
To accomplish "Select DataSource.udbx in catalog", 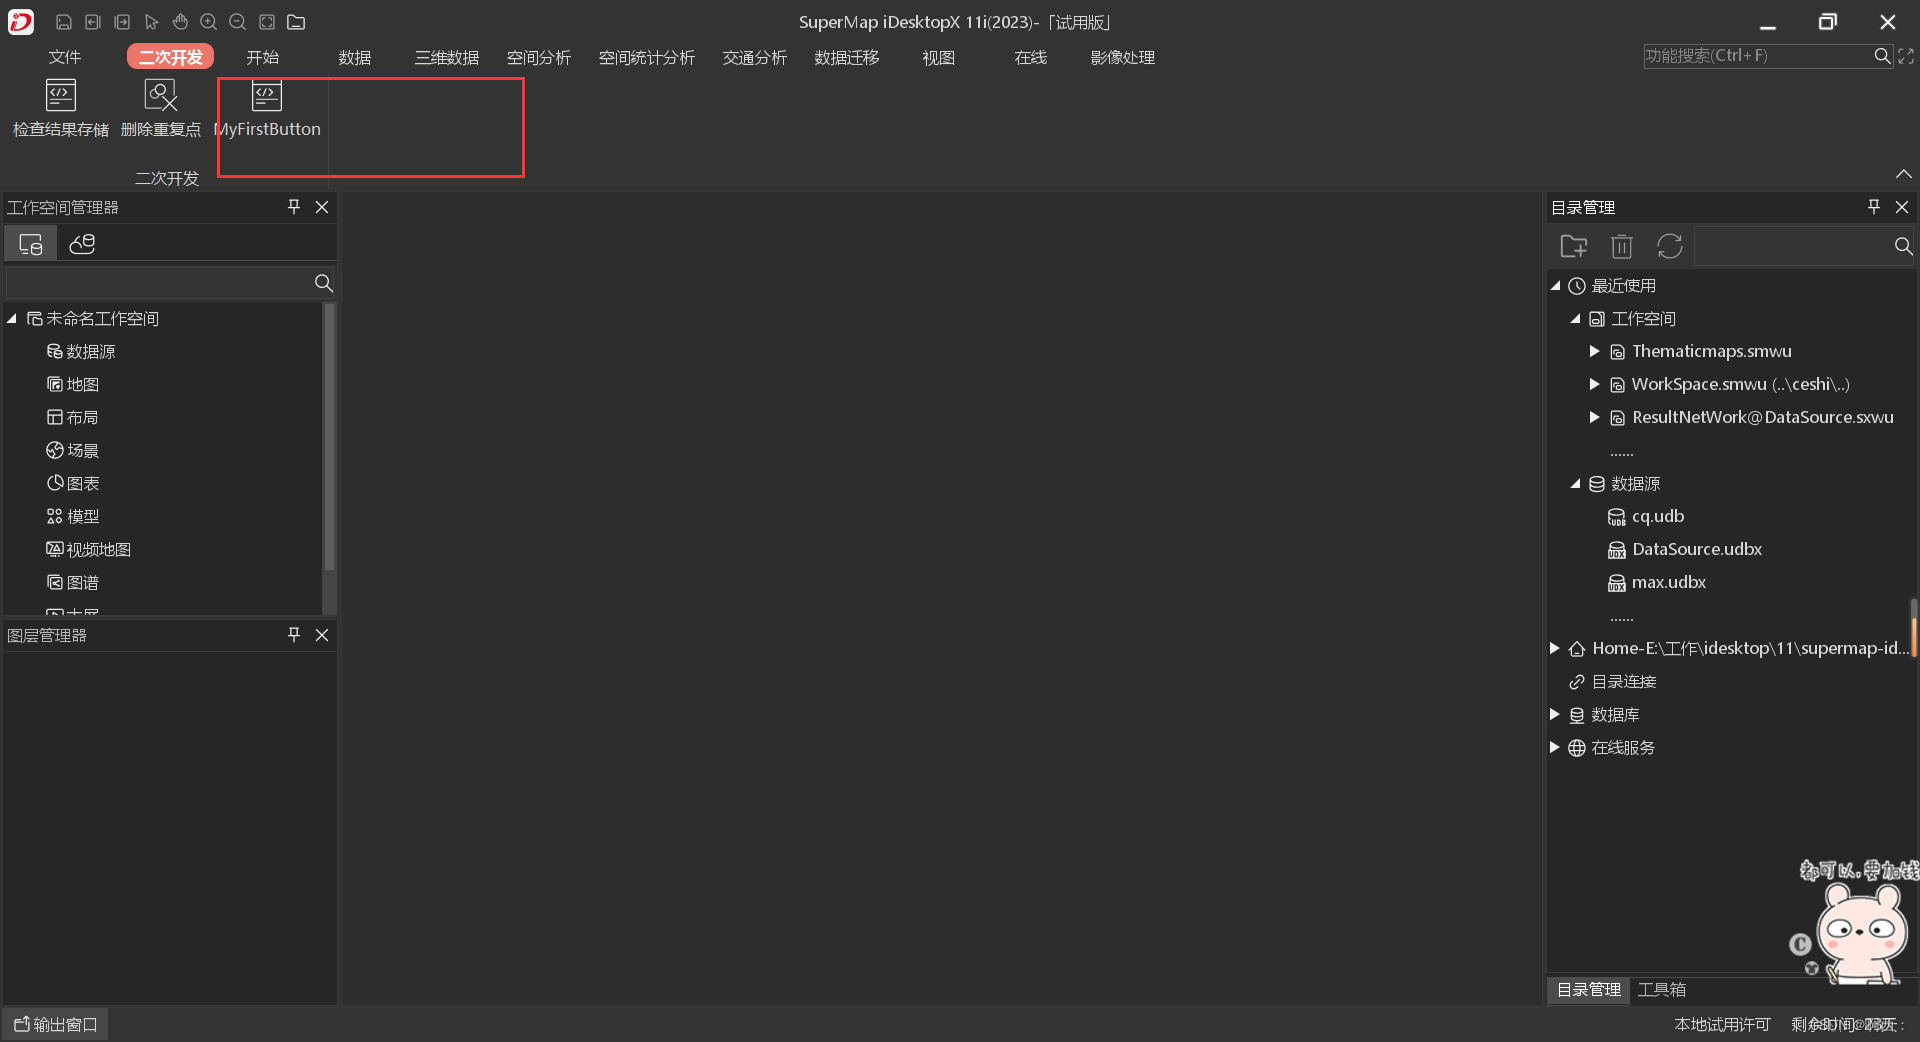I will tap(1685, 549).
